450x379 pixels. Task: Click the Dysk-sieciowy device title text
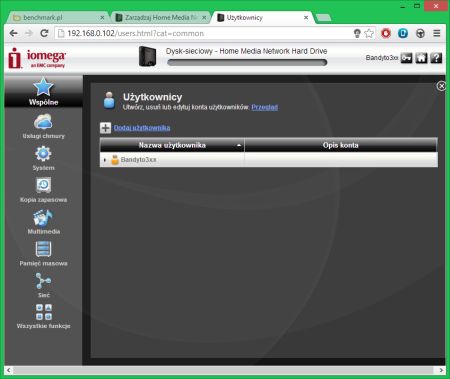(246, 51)
